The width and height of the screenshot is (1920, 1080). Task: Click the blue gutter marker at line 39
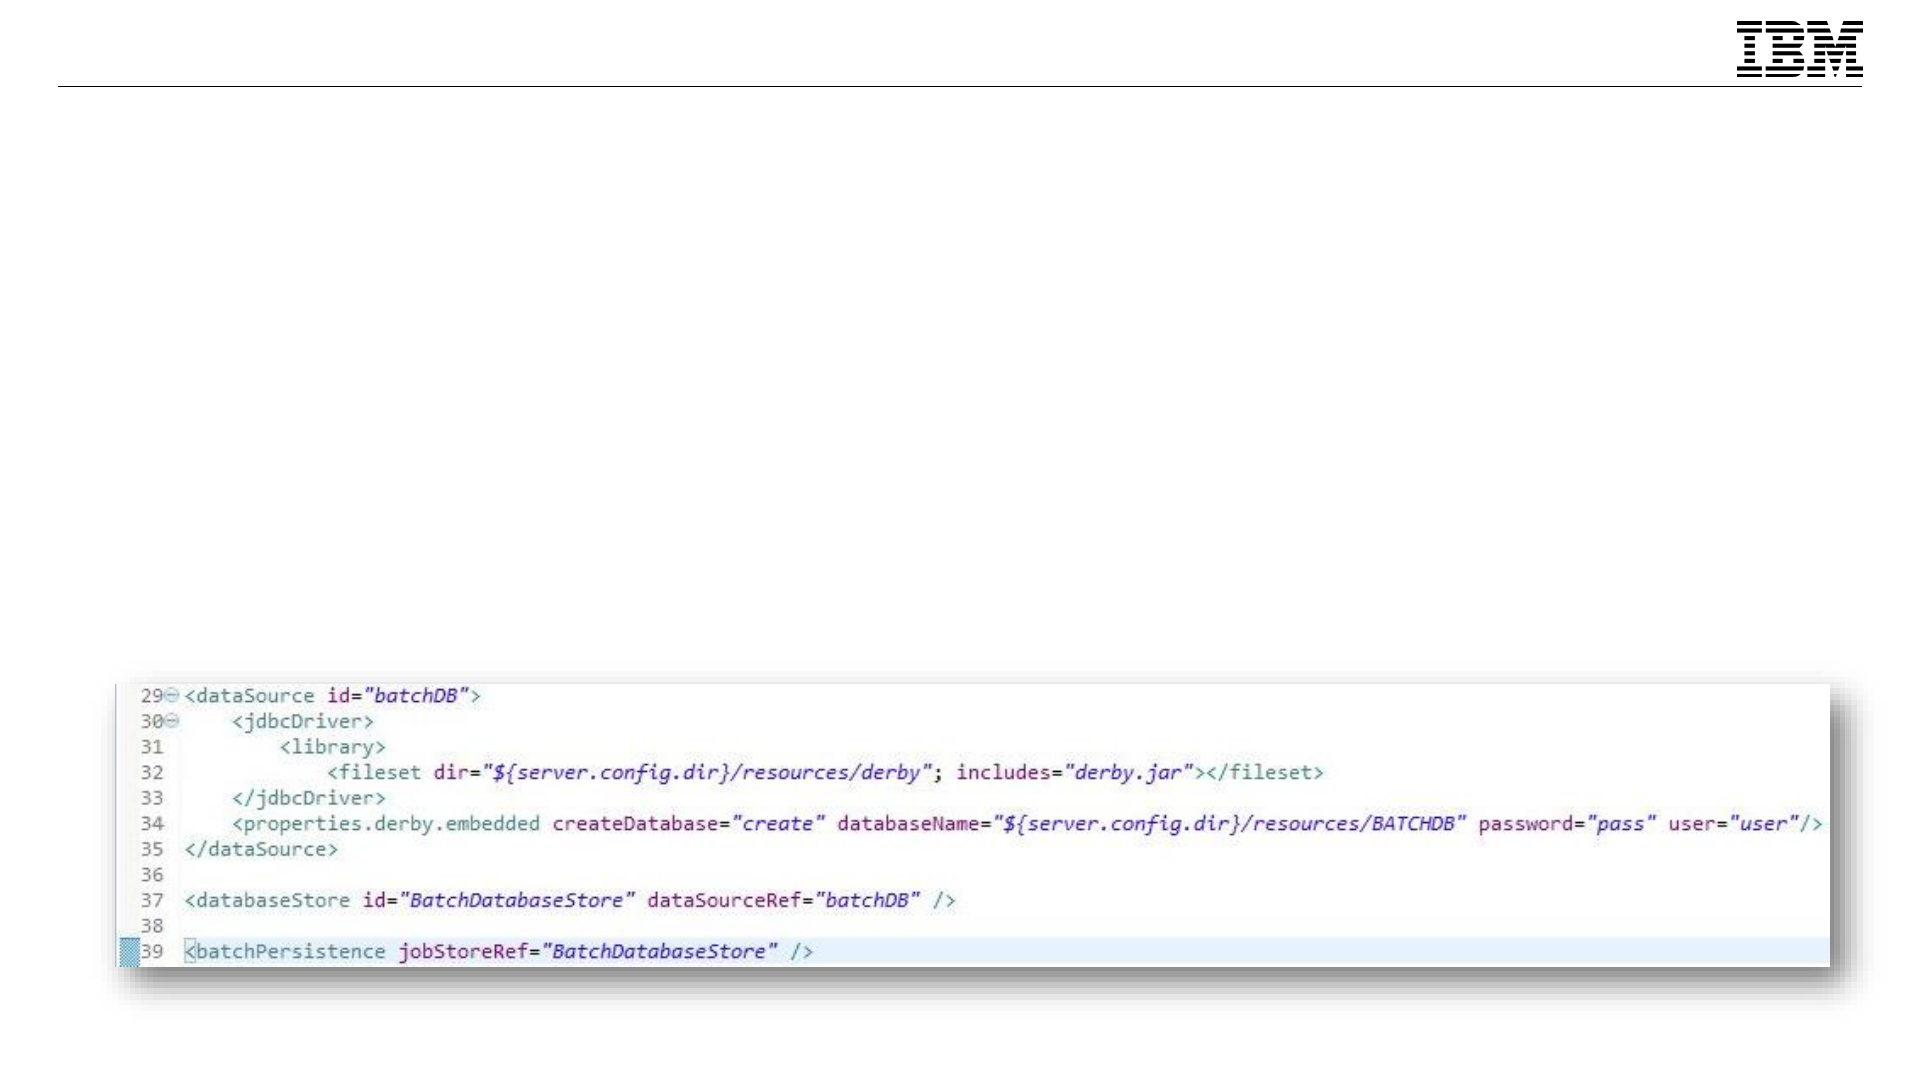point(129,951)
